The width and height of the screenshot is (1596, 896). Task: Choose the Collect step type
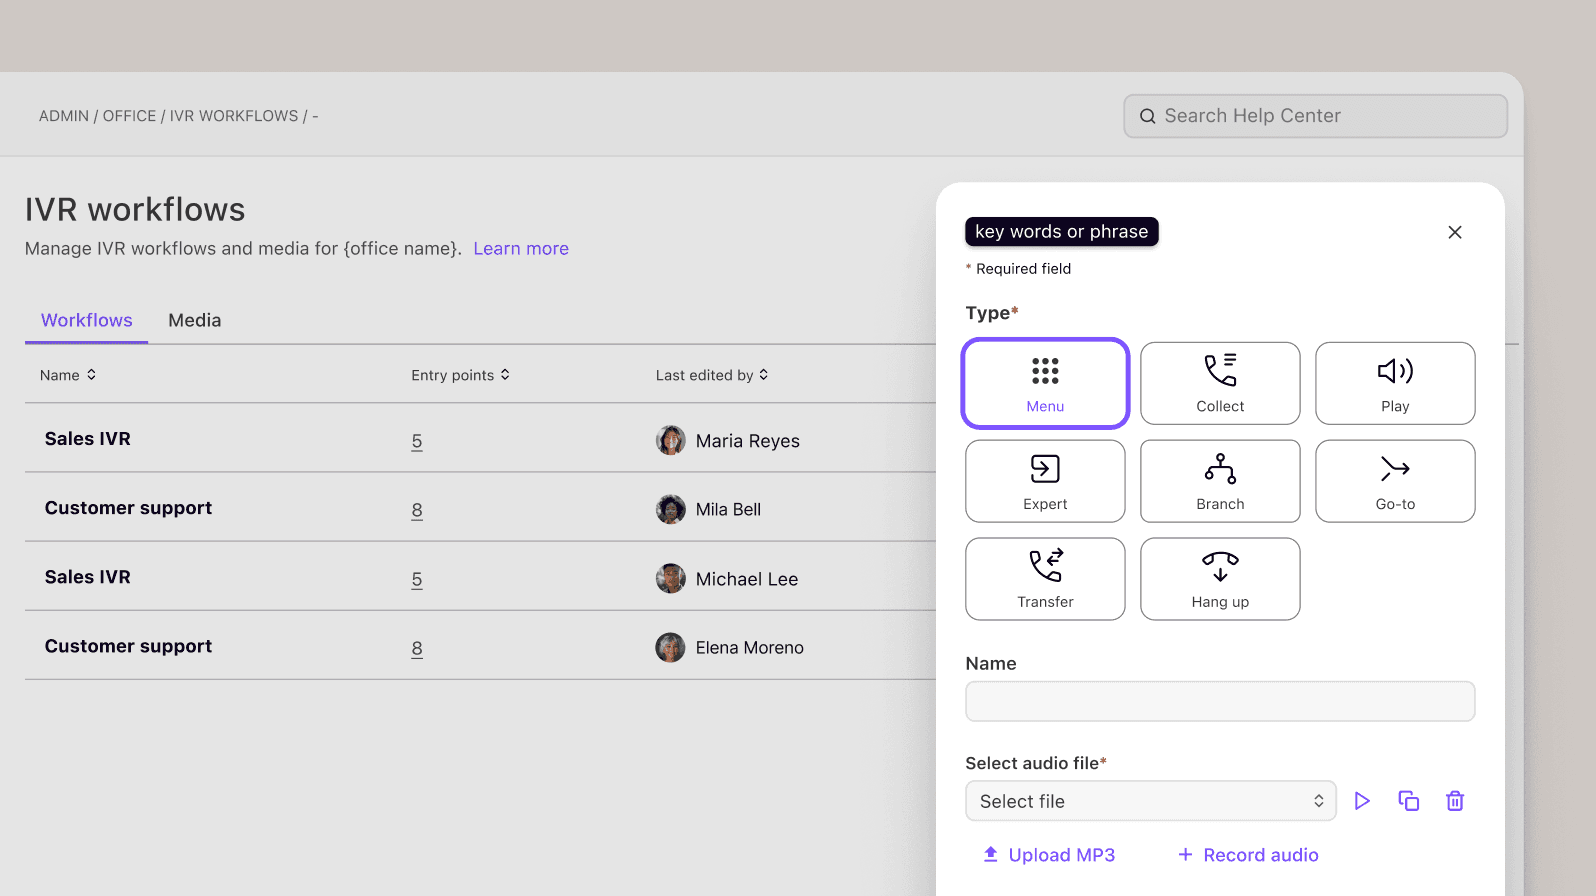tap(1220, 383)
